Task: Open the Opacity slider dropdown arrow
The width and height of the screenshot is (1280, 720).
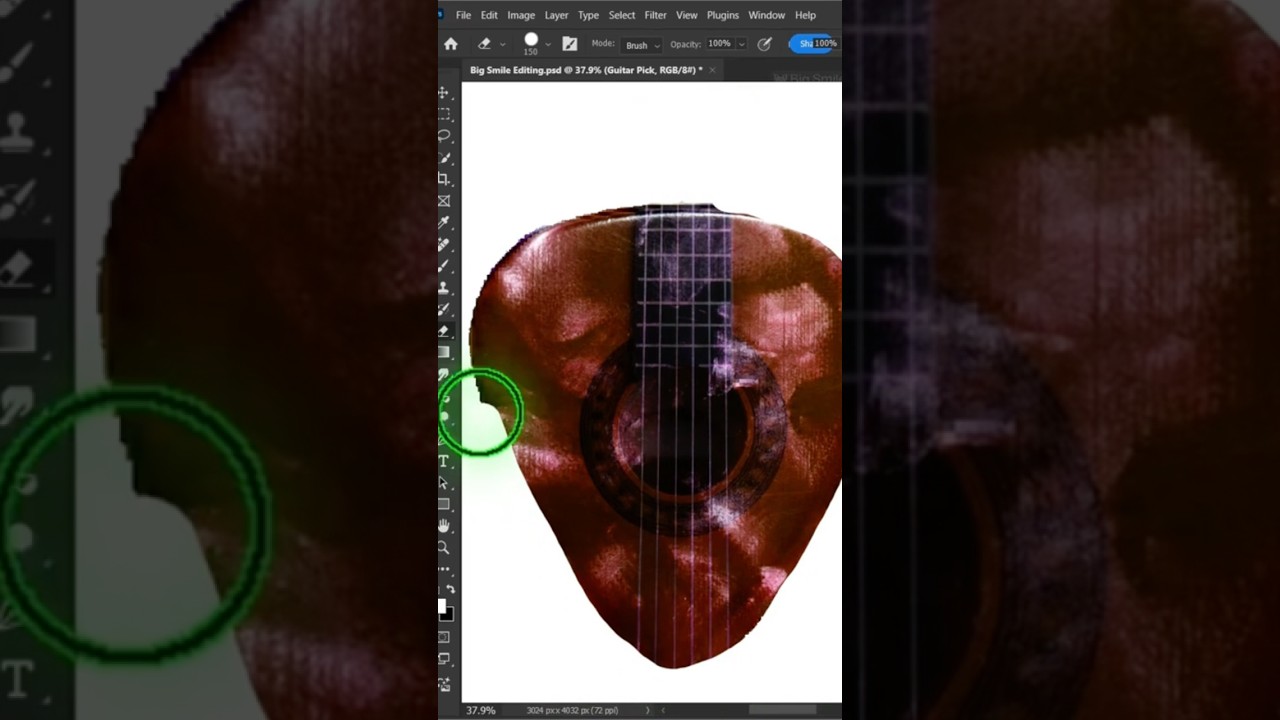Action: pyautogui.click(x=741, y=44)
